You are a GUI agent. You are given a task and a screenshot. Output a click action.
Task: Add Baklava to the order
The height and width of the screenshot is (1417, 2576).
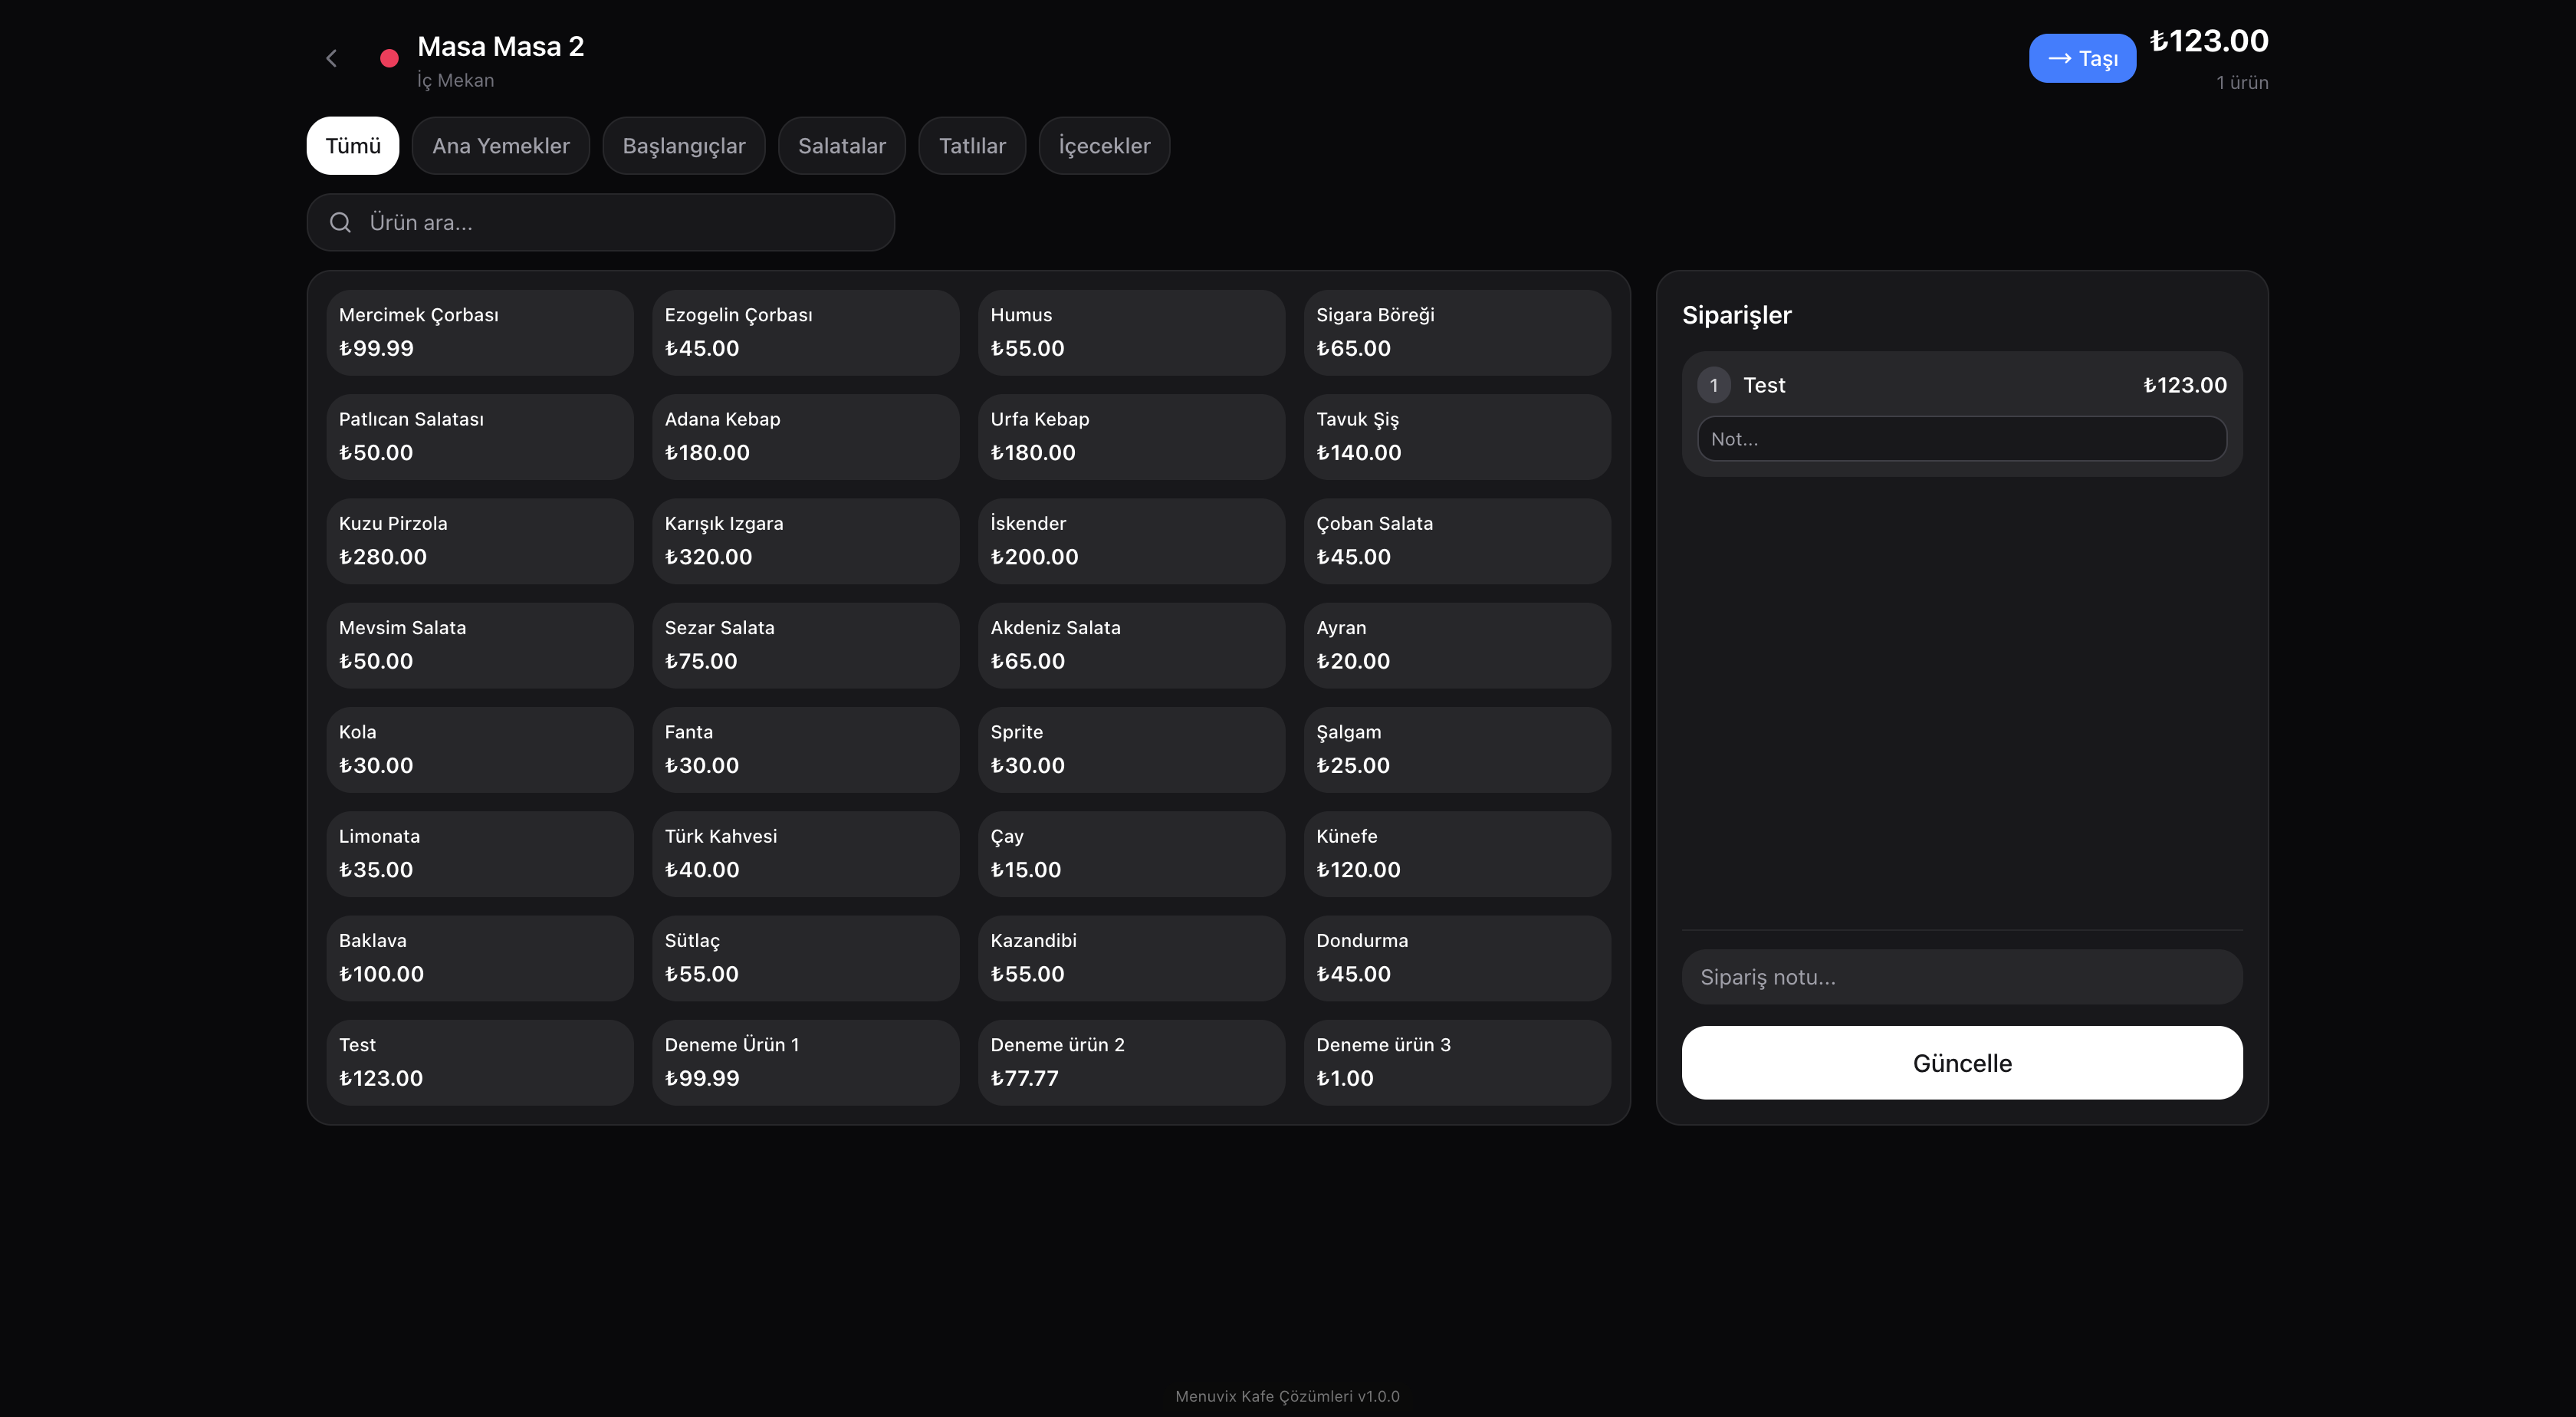pyautogui.click(x=479, y=958)
